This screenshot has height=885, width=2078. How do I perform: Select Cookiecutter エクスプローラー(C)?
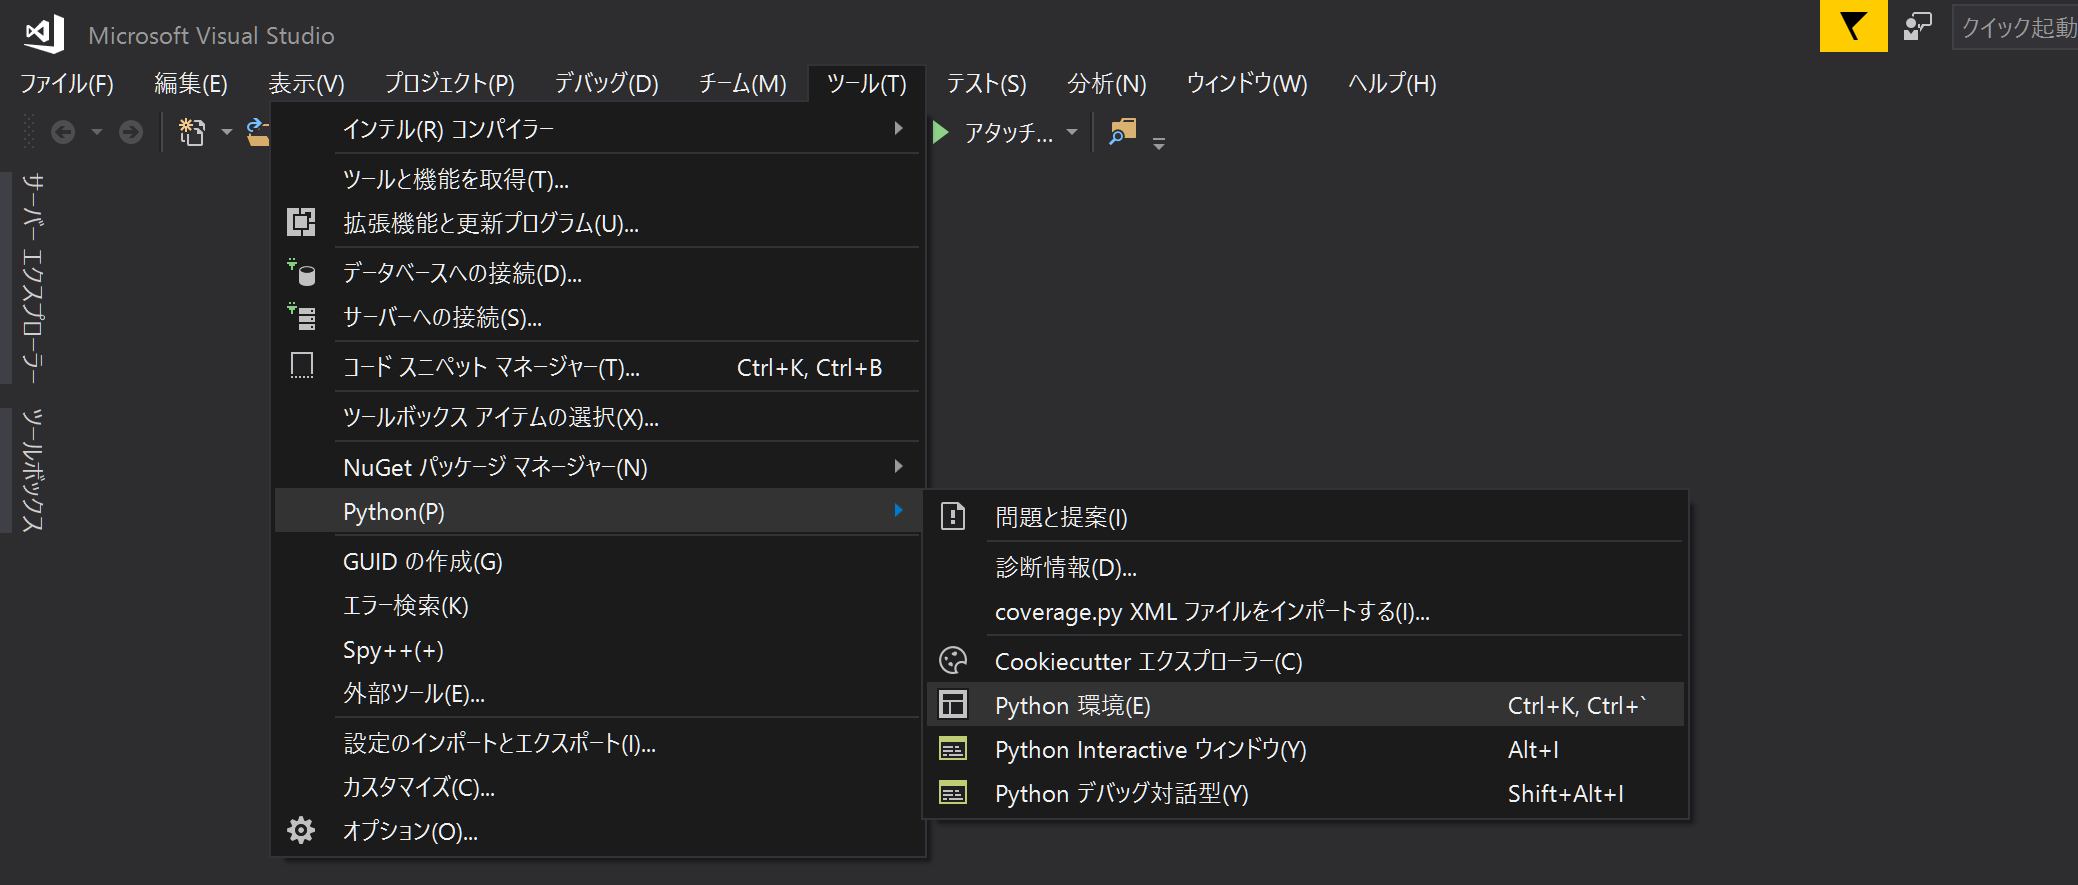(1305, 661)
